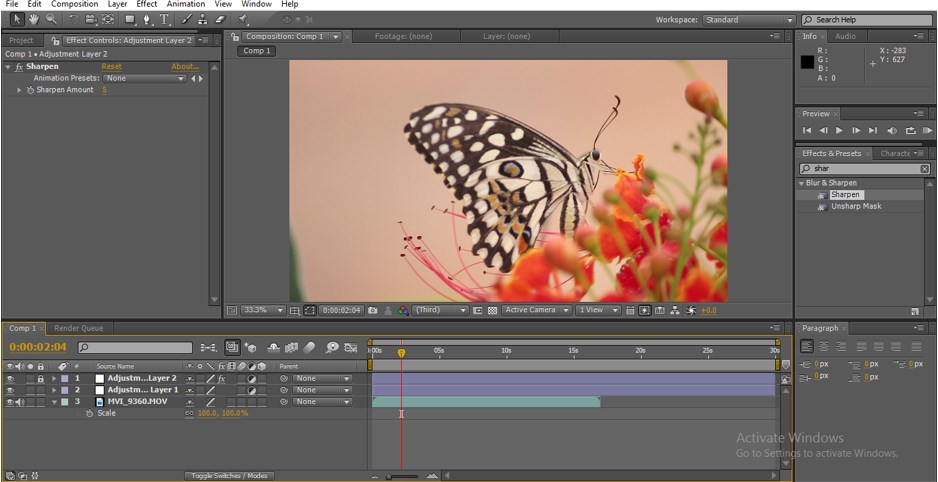
Task: Click Reset for the Sharpen effect
Action: click(111, 67)
